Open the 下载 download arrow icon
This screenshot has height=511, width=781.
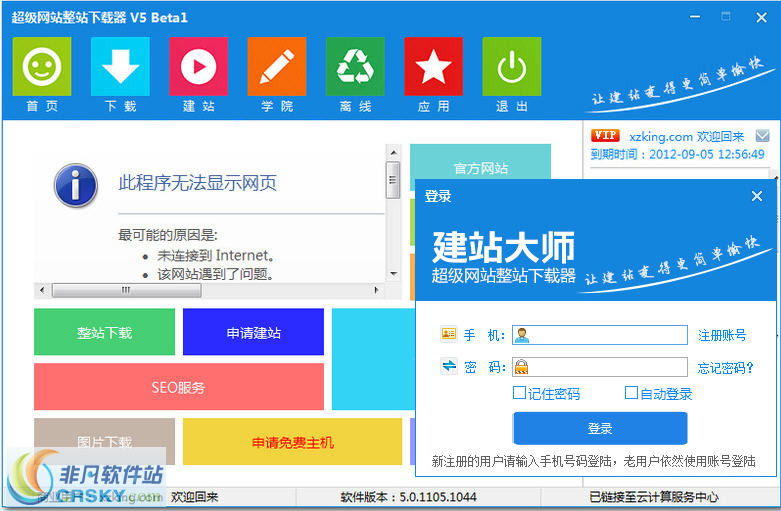[x=120, y=67]
